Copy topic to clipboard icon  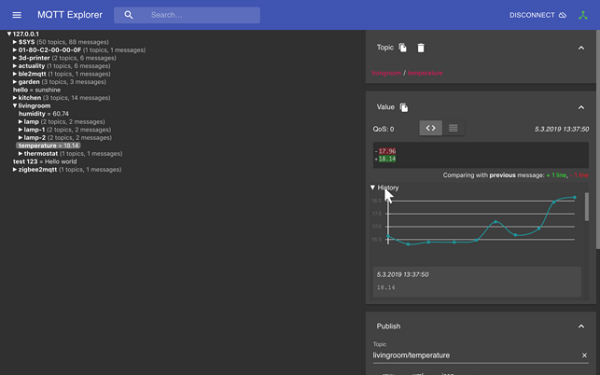[x=403, y=47]
